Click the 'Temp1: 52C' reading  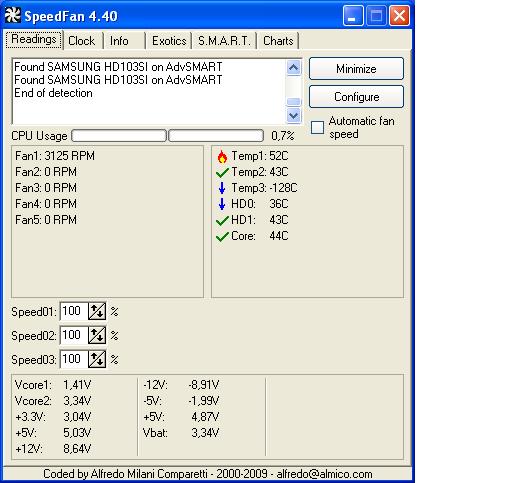260,156
